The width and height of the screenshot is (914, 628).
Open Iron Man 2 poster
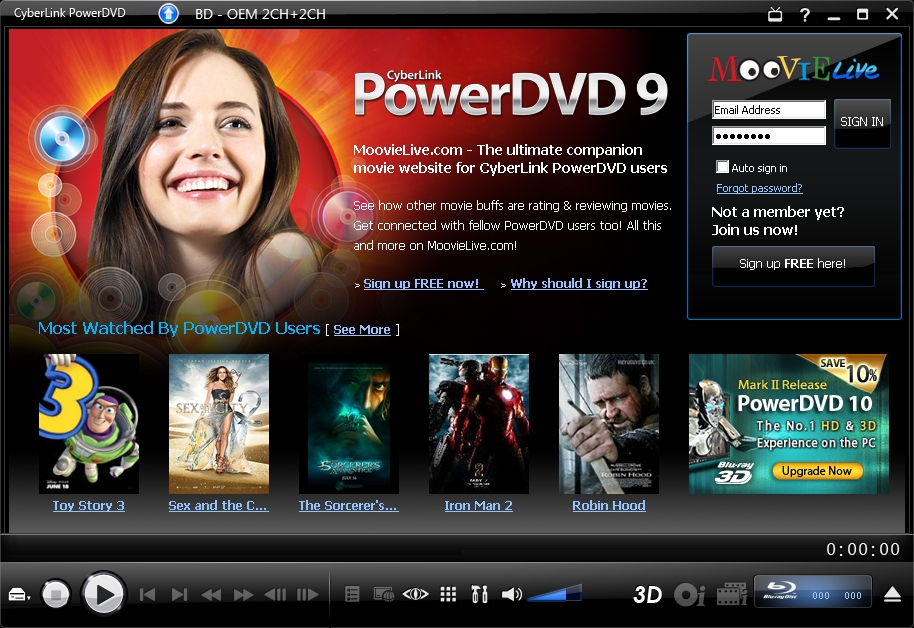click(479, 424)
